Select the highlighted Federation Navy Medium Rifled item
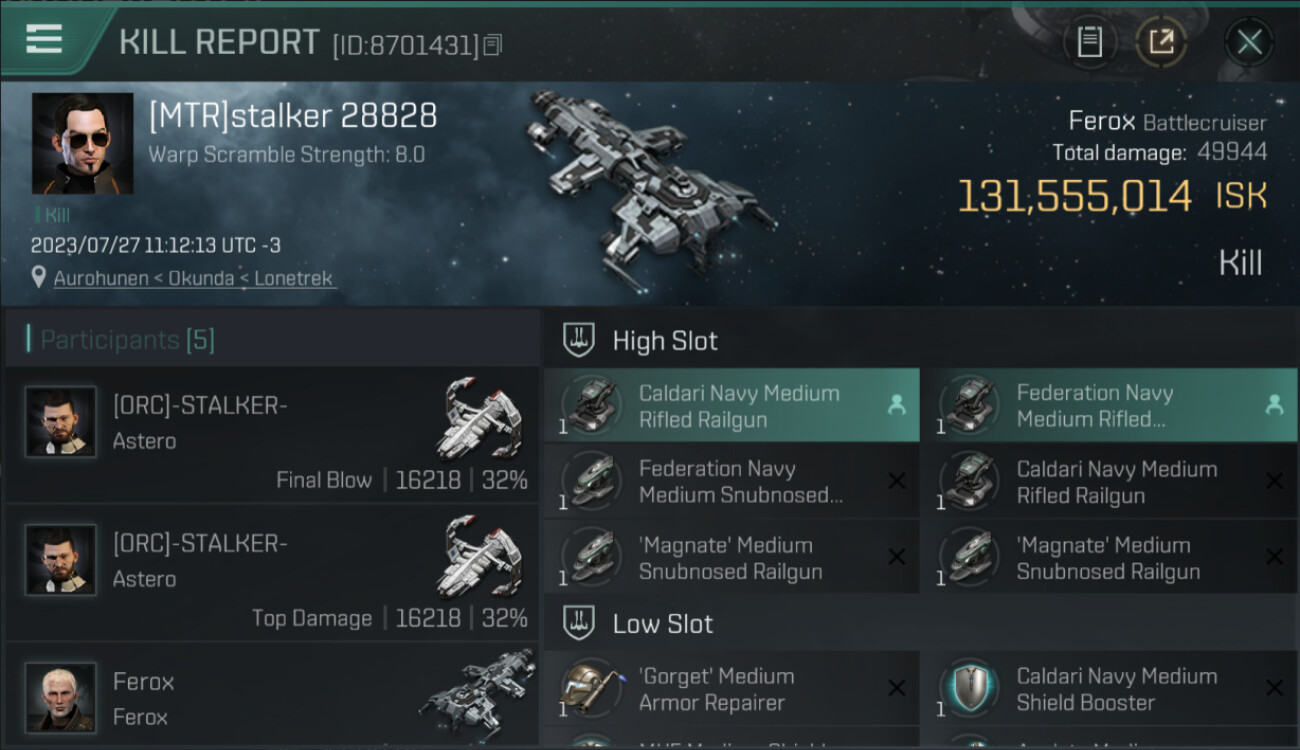 coord(1108,406)
